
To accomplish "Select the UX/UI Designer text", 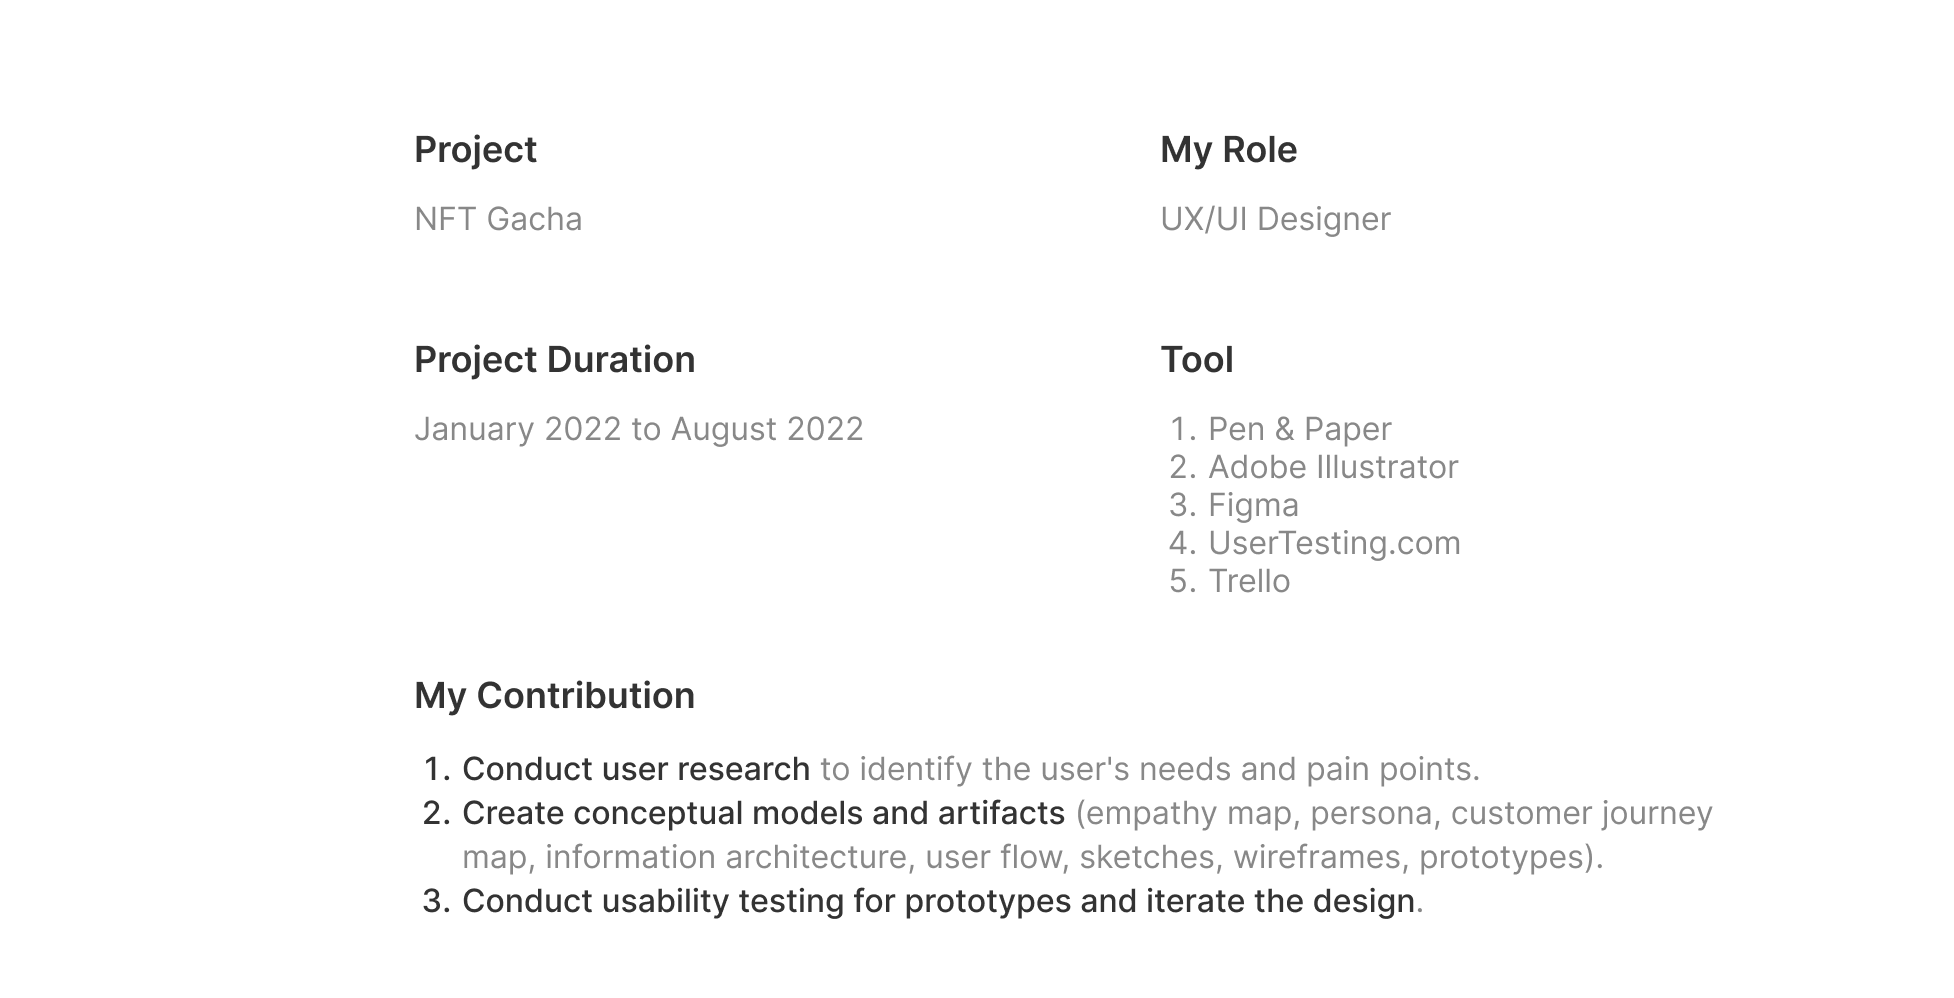I will [1275, 219].
